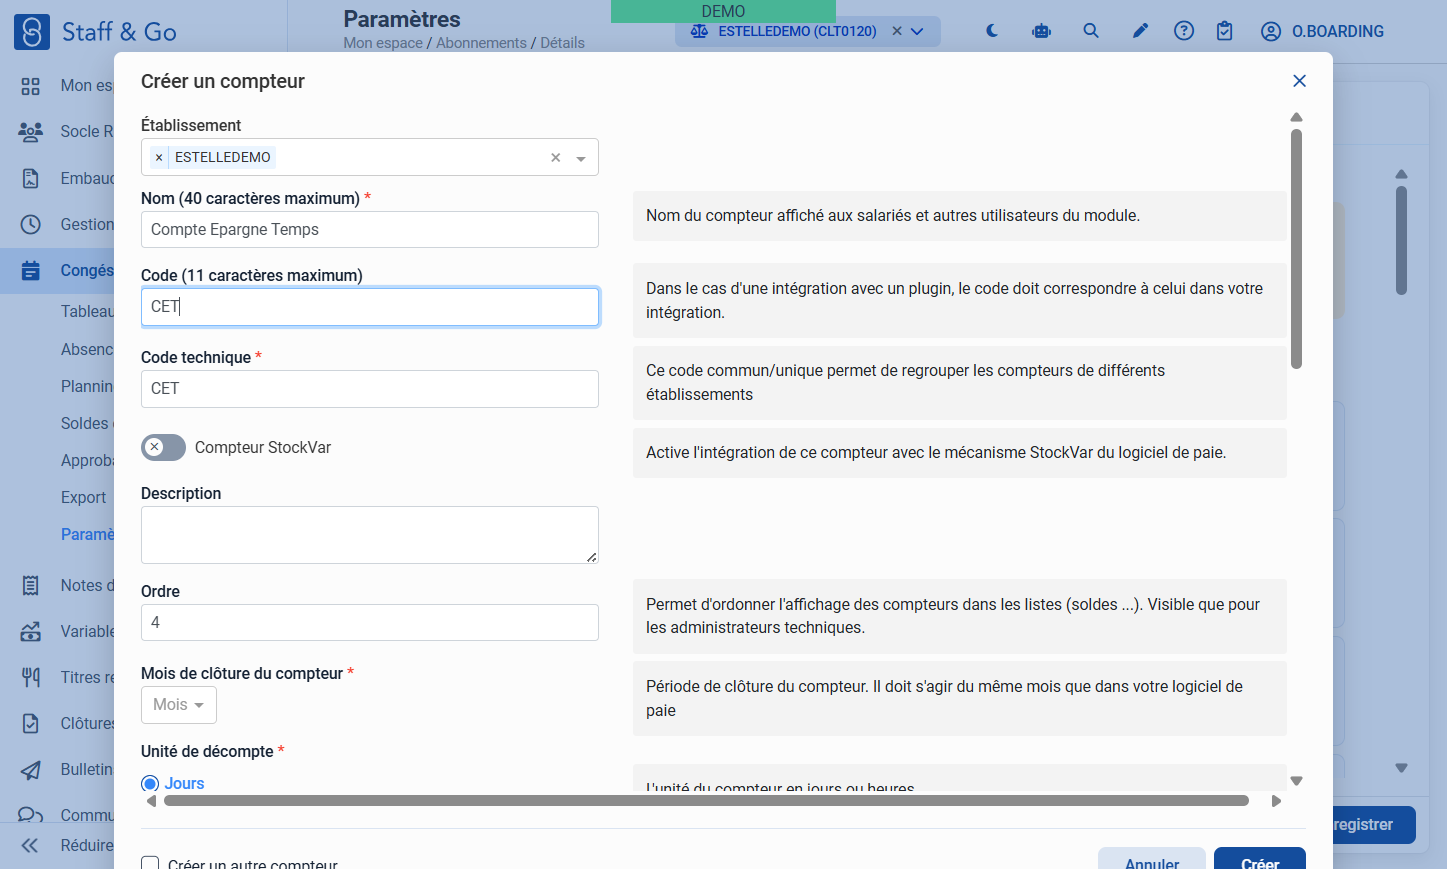Click the Congés calendar icon

31,270
